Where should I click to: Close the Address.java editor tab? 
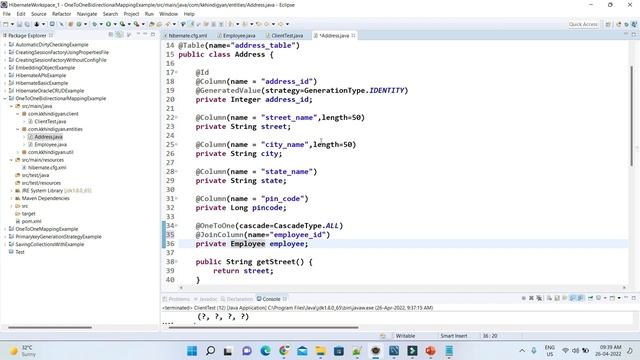coord(353,36)
